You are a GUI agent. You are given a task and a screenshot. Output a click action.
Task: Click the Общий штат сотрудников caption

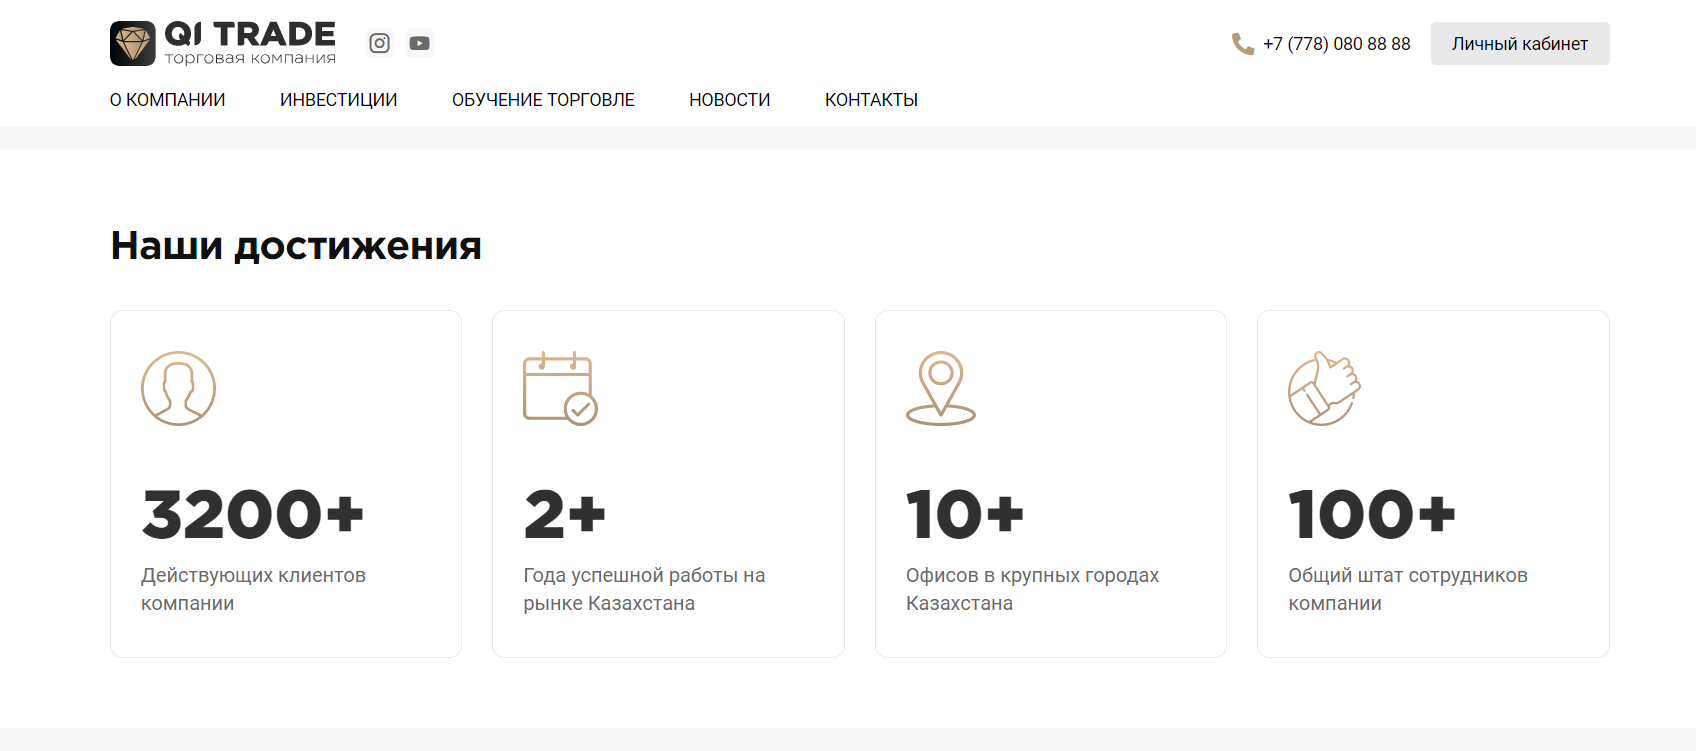(x=1408, y=589)
